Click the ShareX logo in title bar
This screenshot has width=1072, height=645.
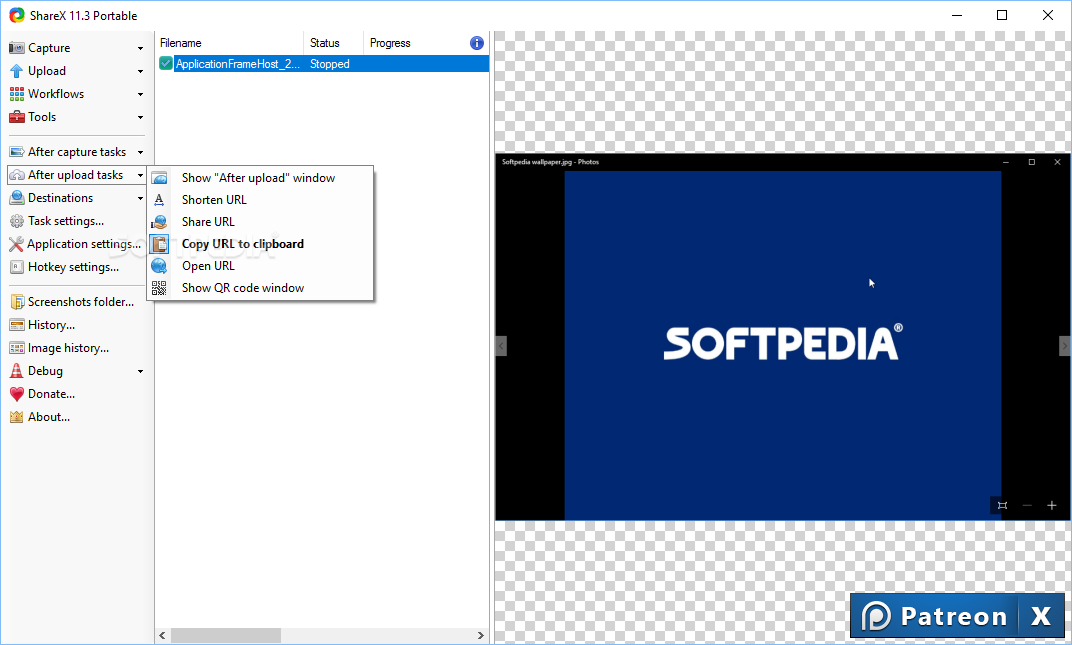tap(16, 15)
